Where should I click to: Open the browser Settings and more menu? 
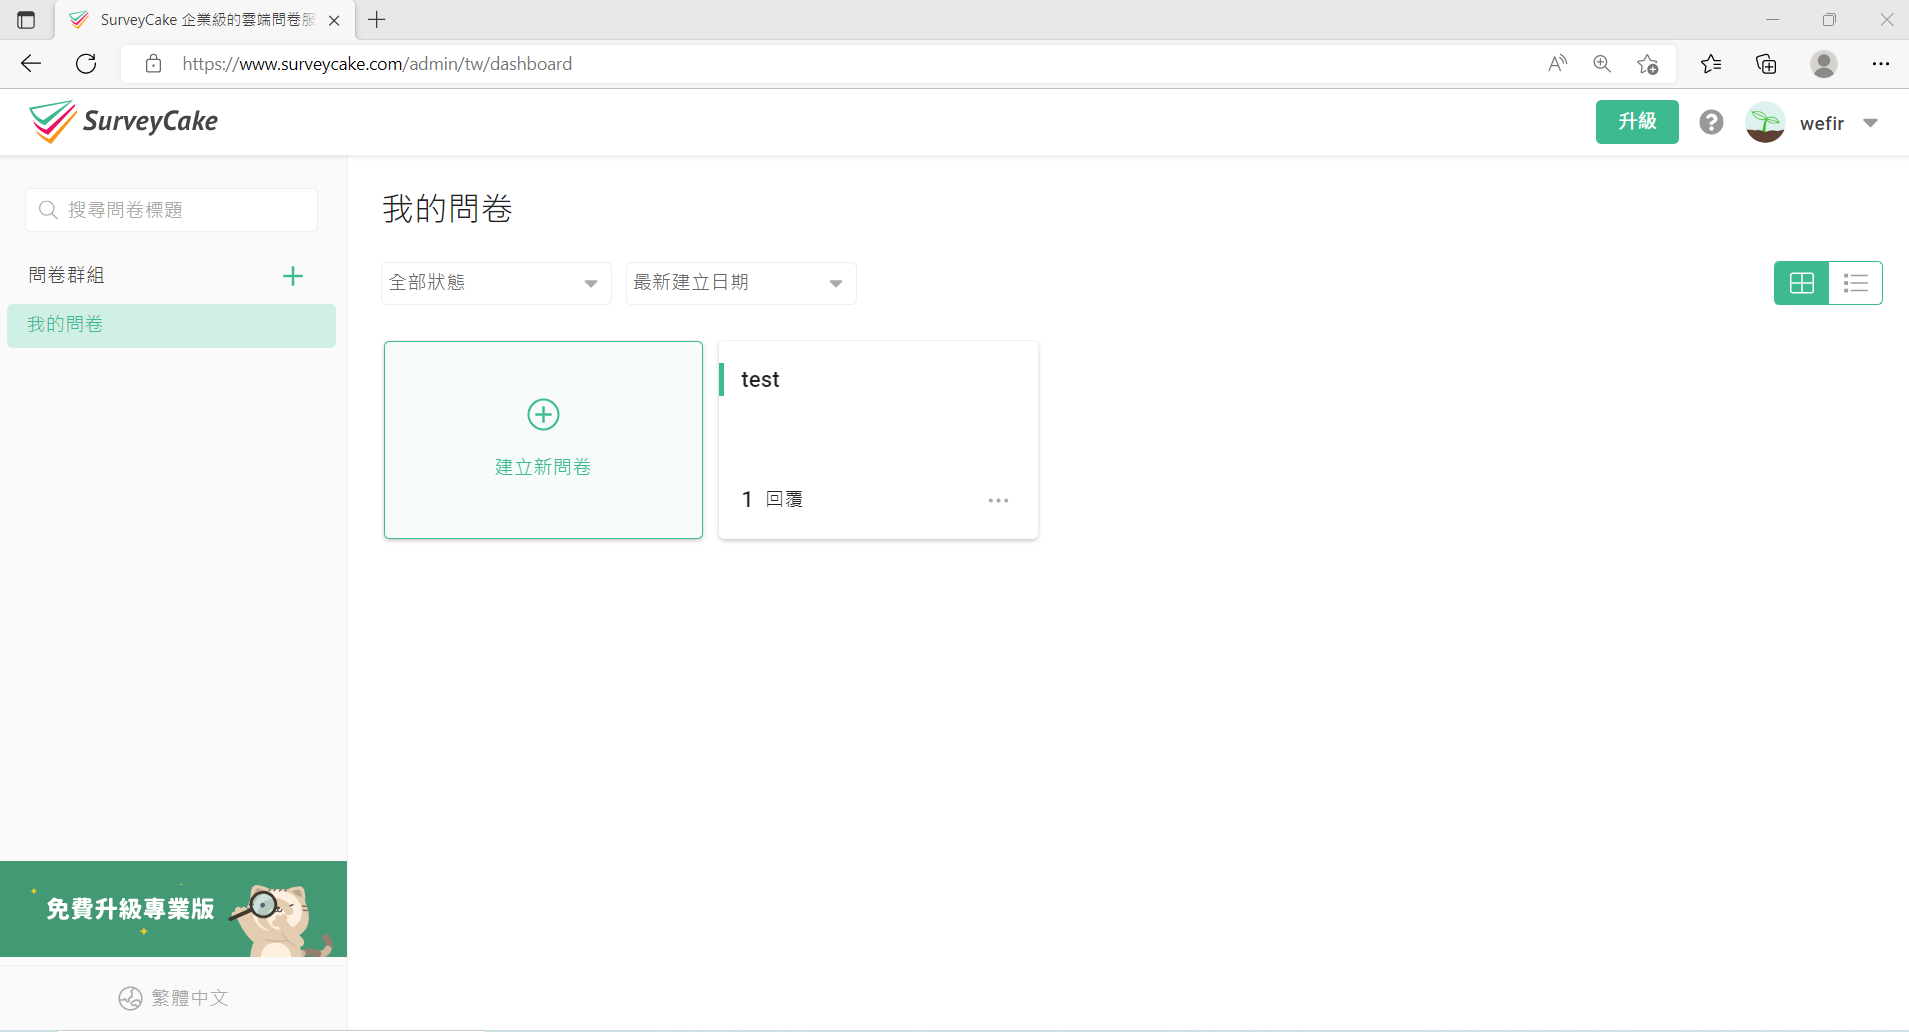click(x=1881, y=64)
